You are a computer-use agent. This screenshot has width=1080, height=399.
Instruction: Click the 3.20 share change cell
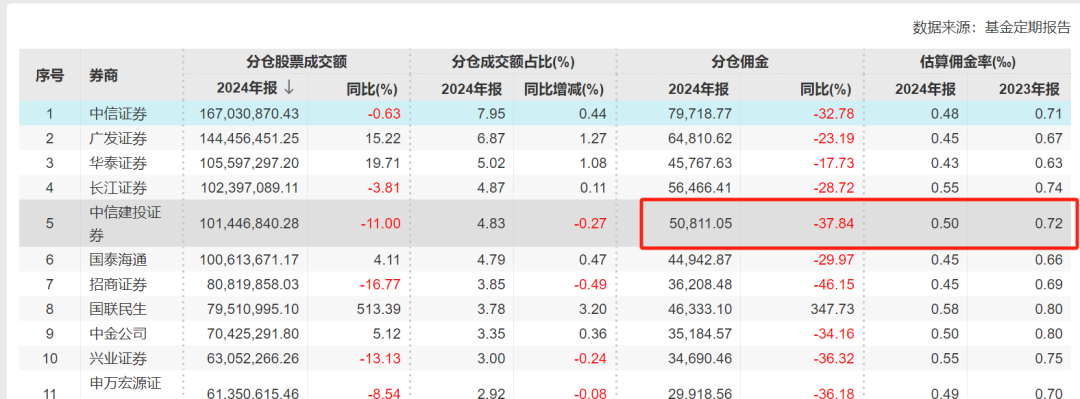pyautogui.click(x=592, y=309)
